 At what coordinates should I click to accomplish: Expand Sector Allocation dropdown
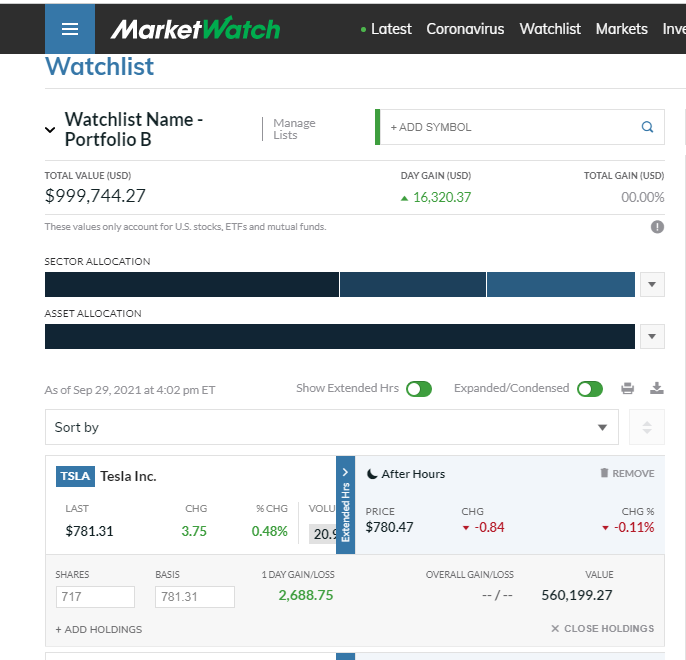(x=652, y=284)
